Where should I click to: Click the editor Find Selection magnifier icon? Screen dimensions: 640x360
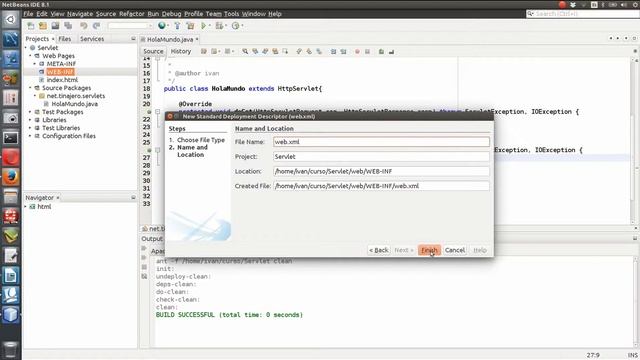[x=245, y=51]
